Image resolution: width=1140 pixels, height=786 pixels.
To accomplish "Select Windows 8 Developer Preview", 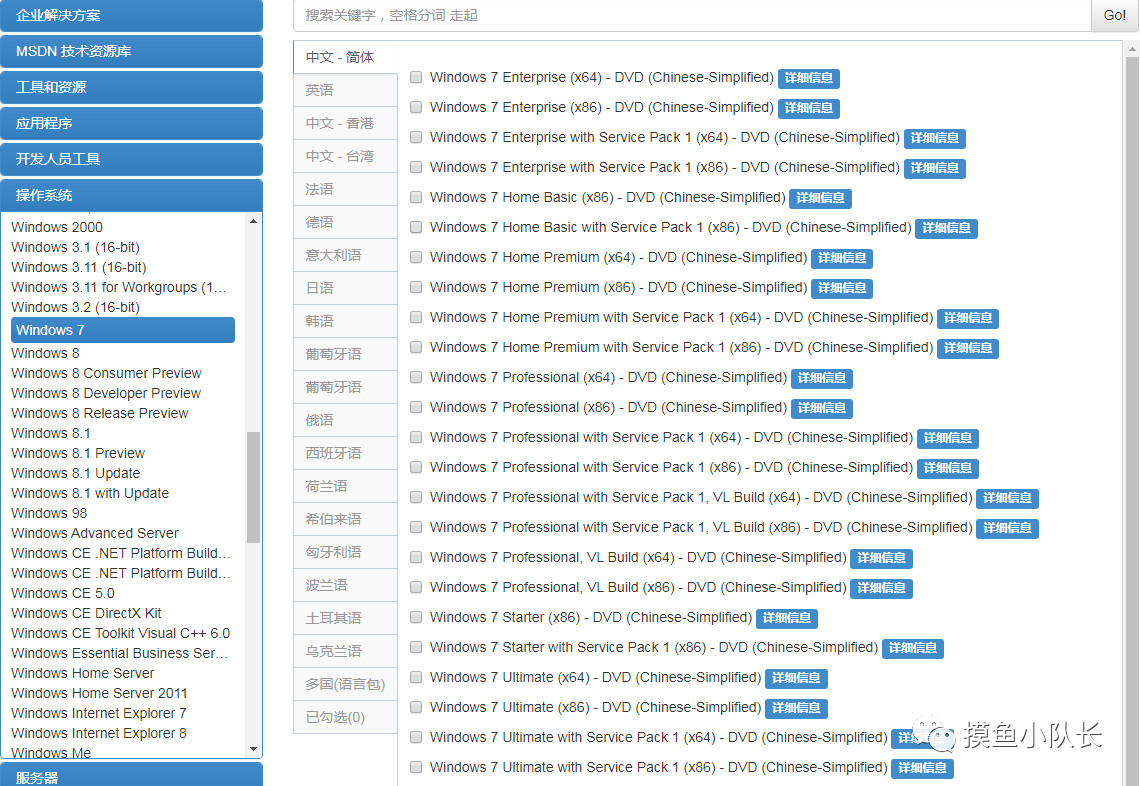I will tap(106, 393).
